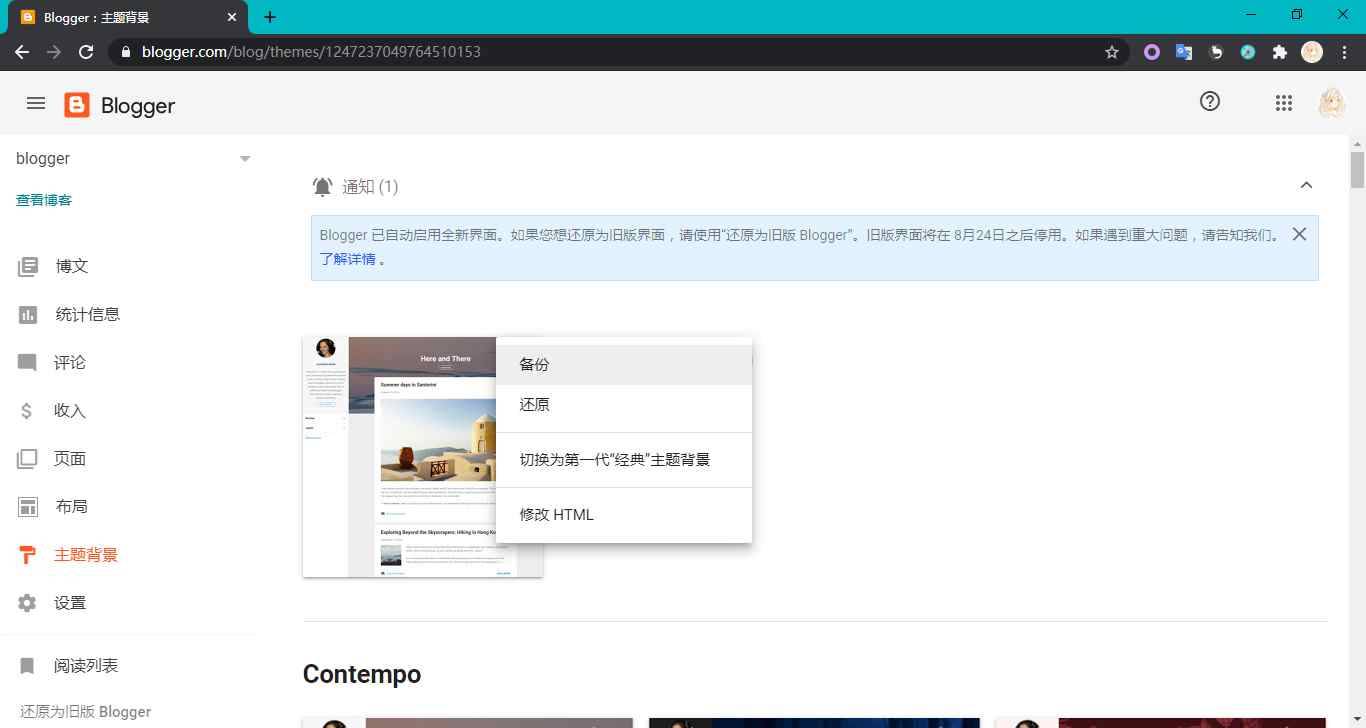Open 博文 in the sidebar
The width and height of the screenshot is (1366, 728).
(72, 267)
